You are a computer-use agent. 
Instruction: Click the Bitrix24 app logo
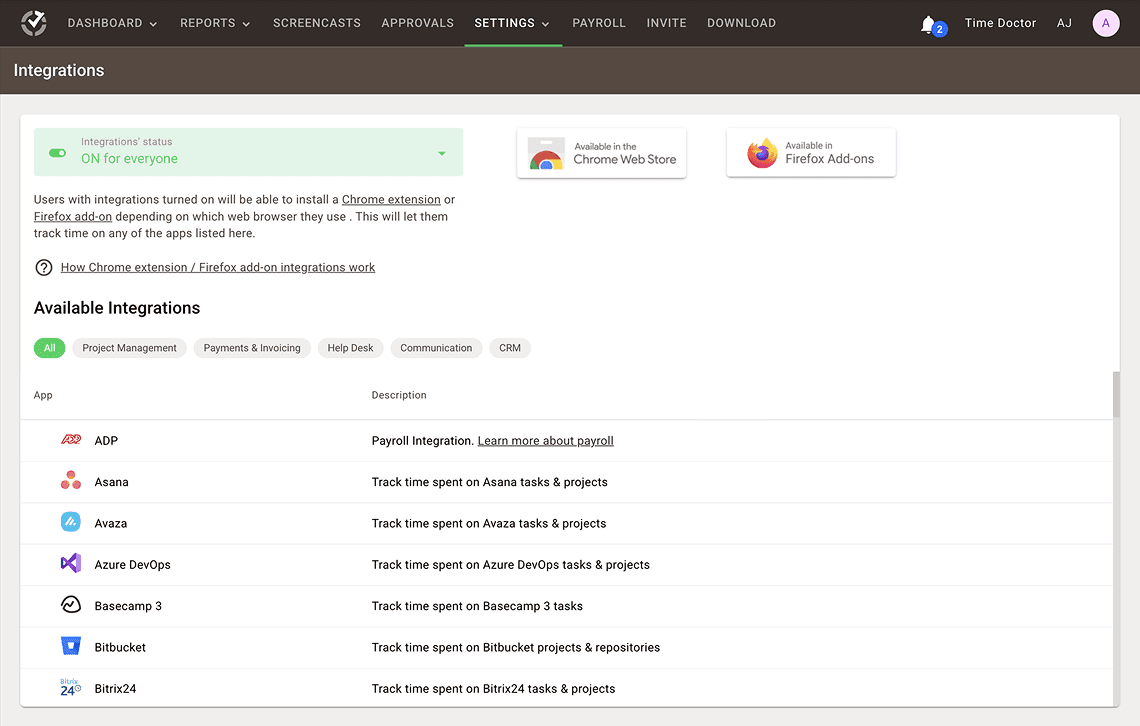tap(71, 687)
